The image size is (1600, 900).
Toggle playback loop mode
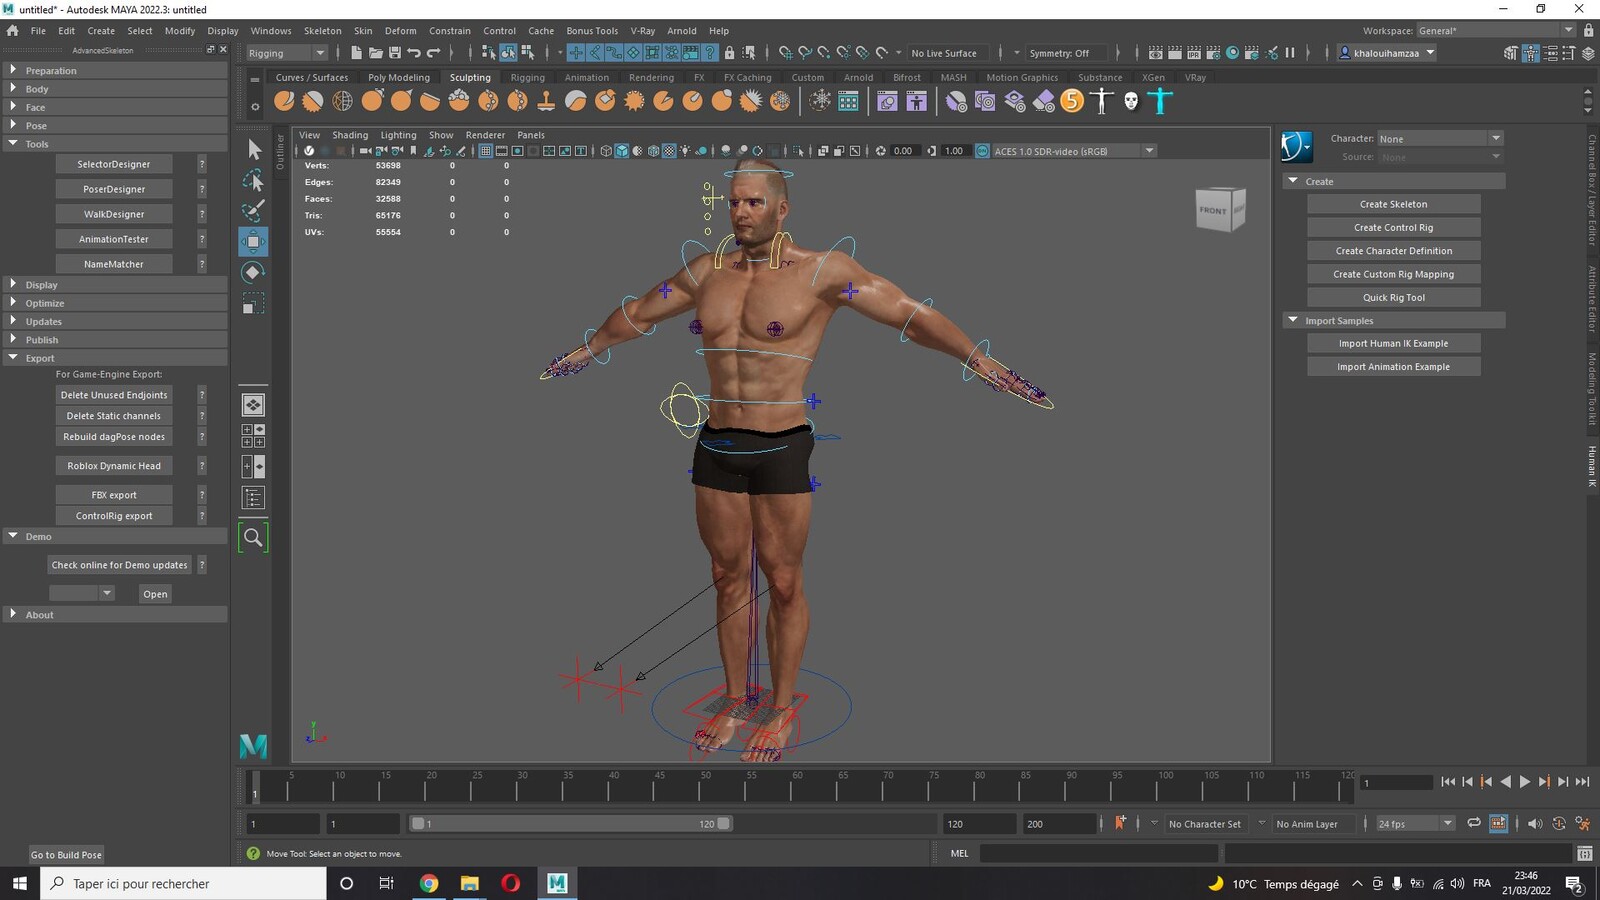[x=1474, y=823]
